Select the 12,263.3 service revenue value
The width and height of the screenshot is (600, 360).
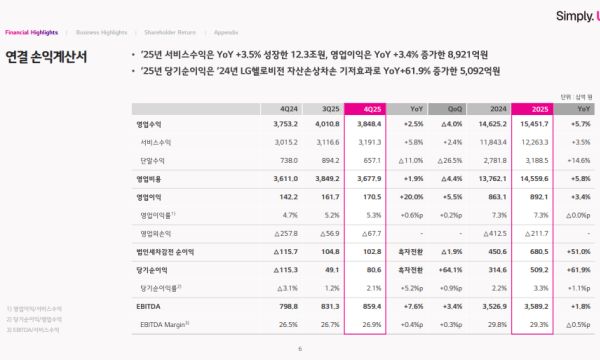pos(535,142)
